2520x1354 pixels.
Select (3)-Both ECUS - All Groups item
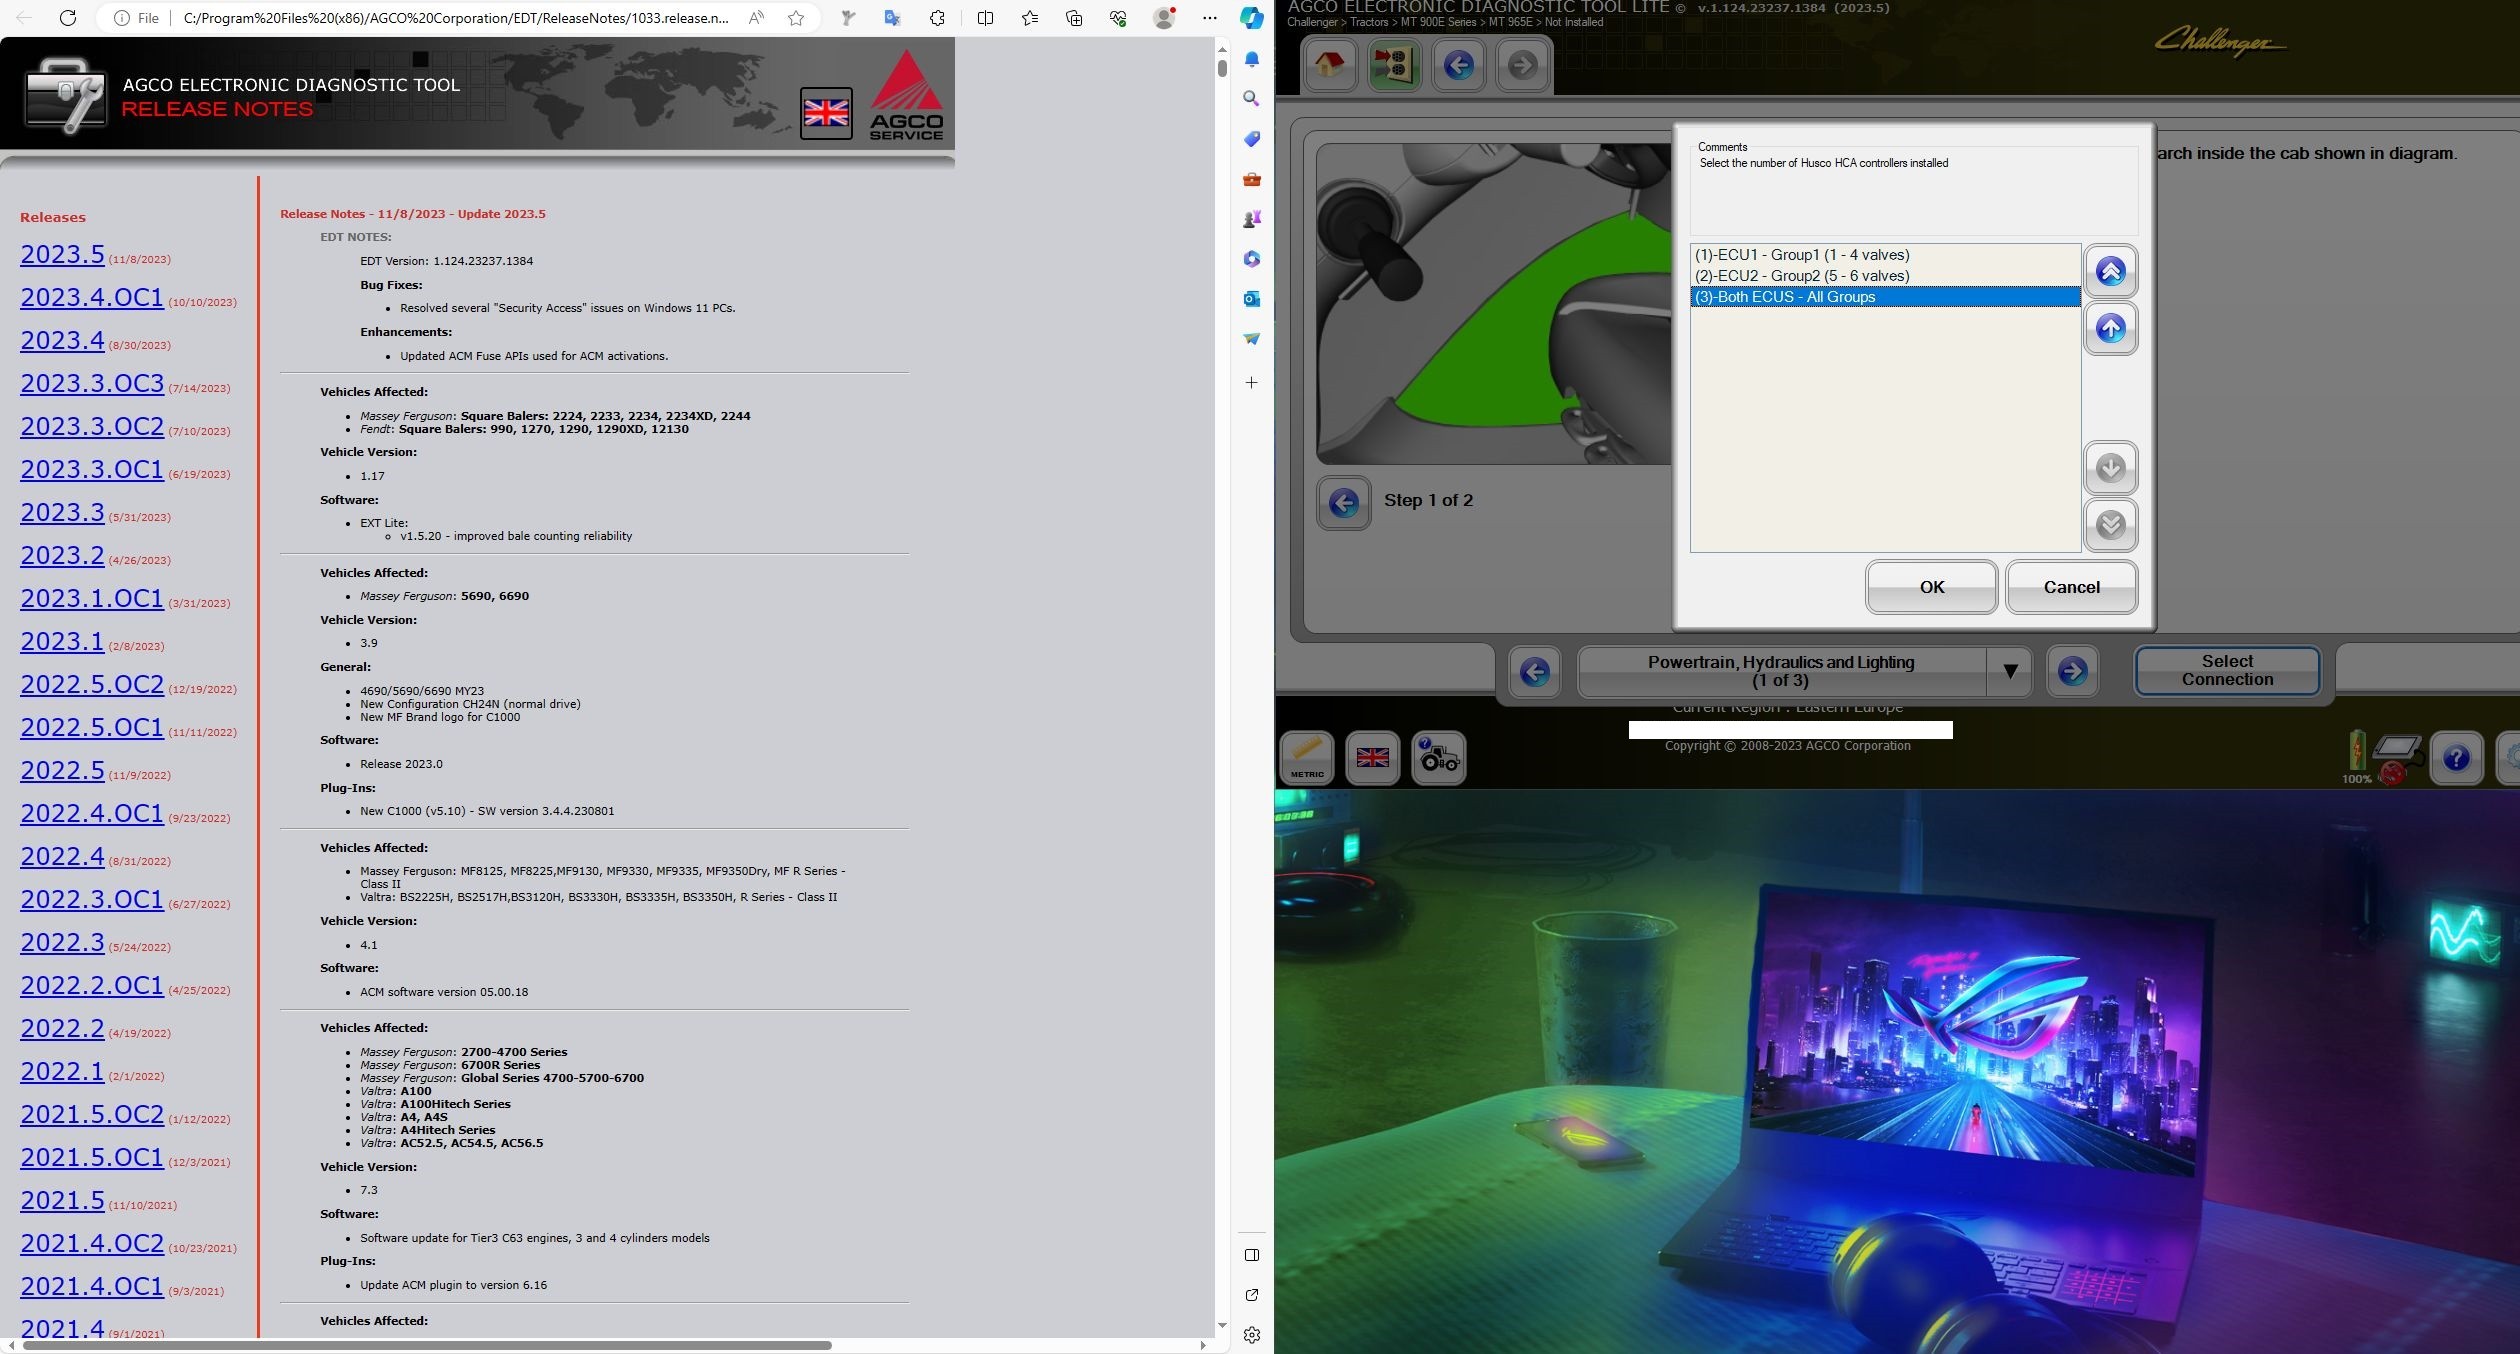click(1885, 297)
